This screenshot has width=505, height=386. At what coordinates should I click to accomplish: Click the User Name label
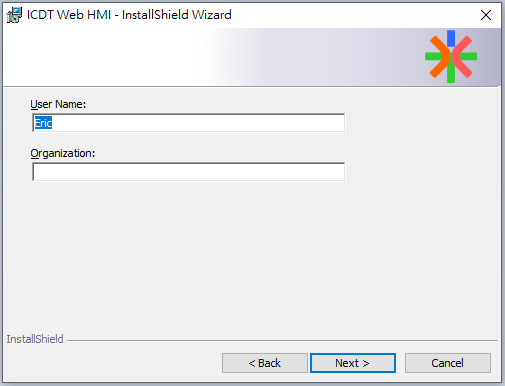[58, 104]
